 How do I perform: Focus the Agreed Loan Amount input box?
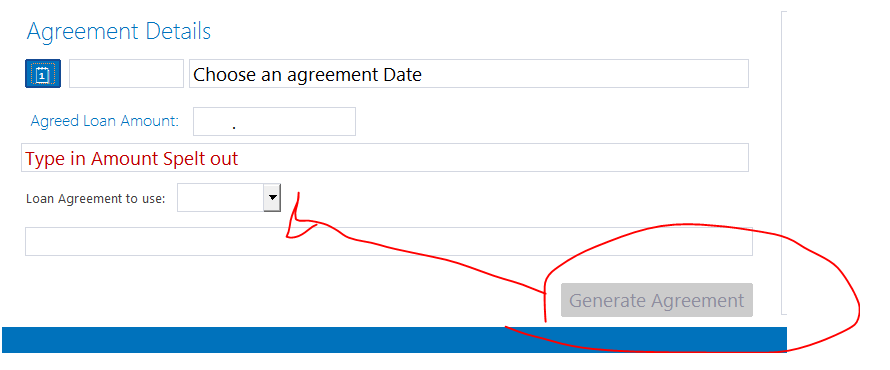pos(274,121)
